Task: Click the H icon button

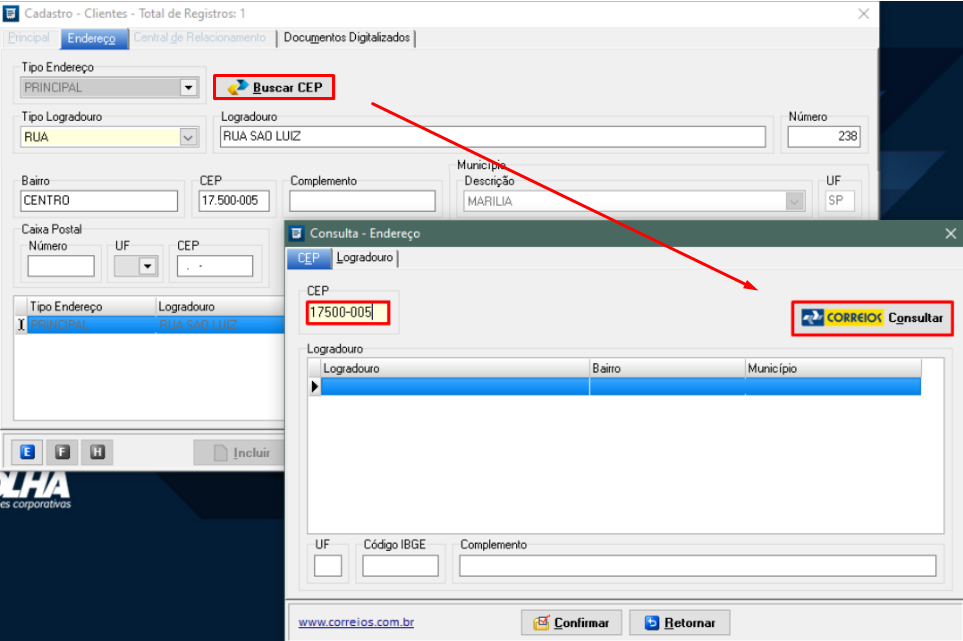Action: (96, 451)
